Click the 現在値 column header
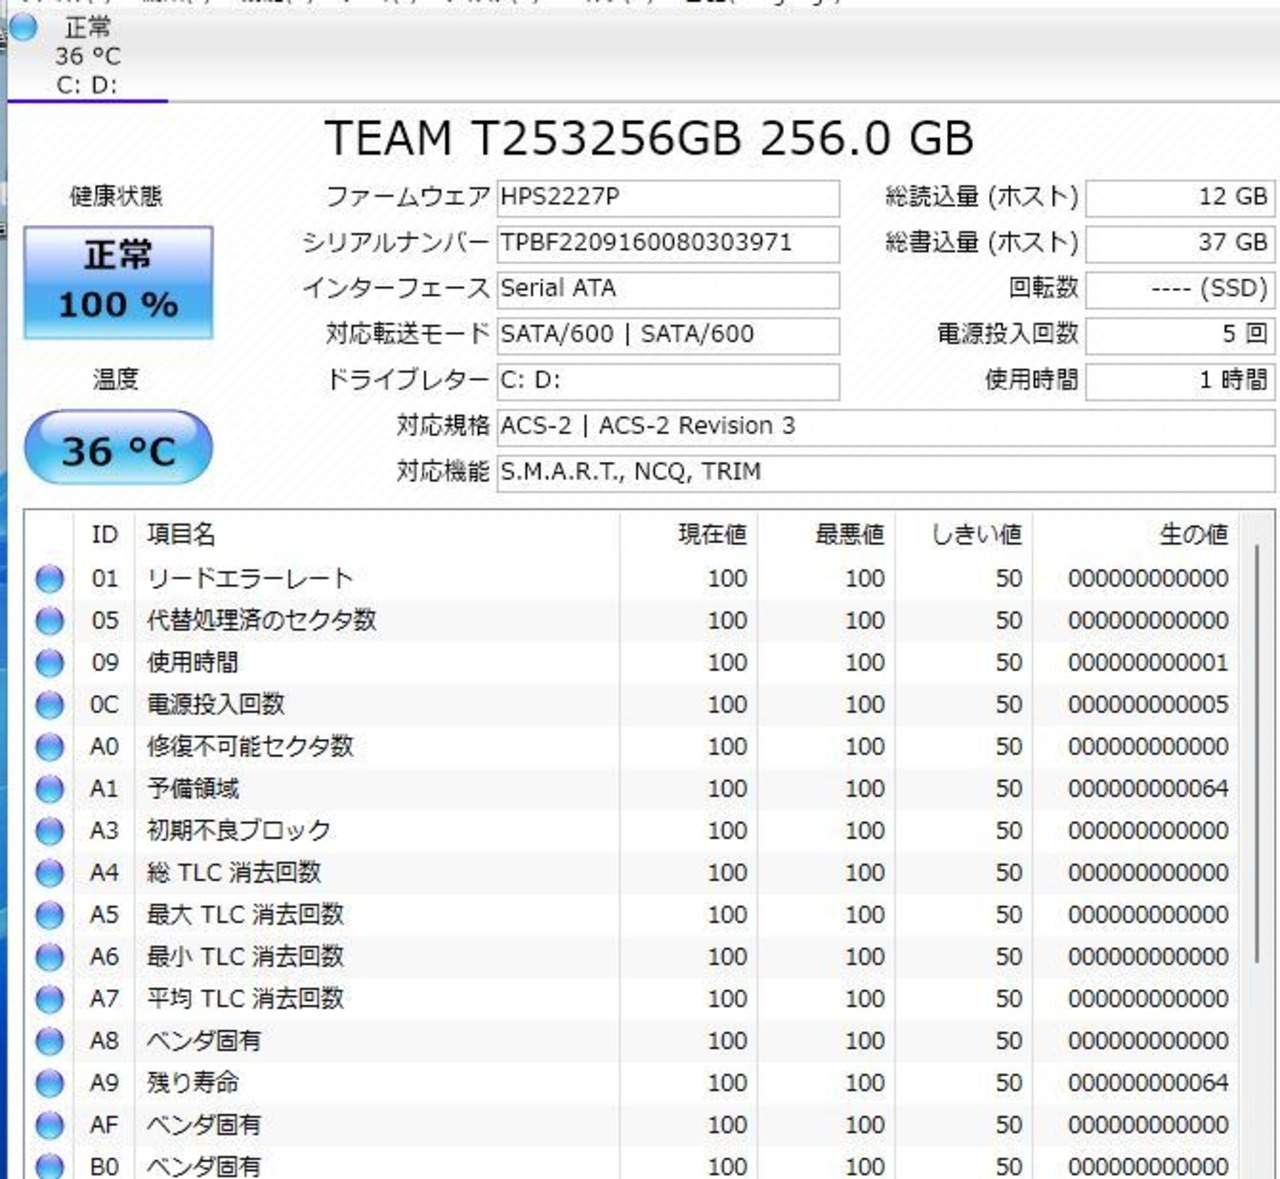This screenshot has width=1280, height=1179. [x=712, y=535]
